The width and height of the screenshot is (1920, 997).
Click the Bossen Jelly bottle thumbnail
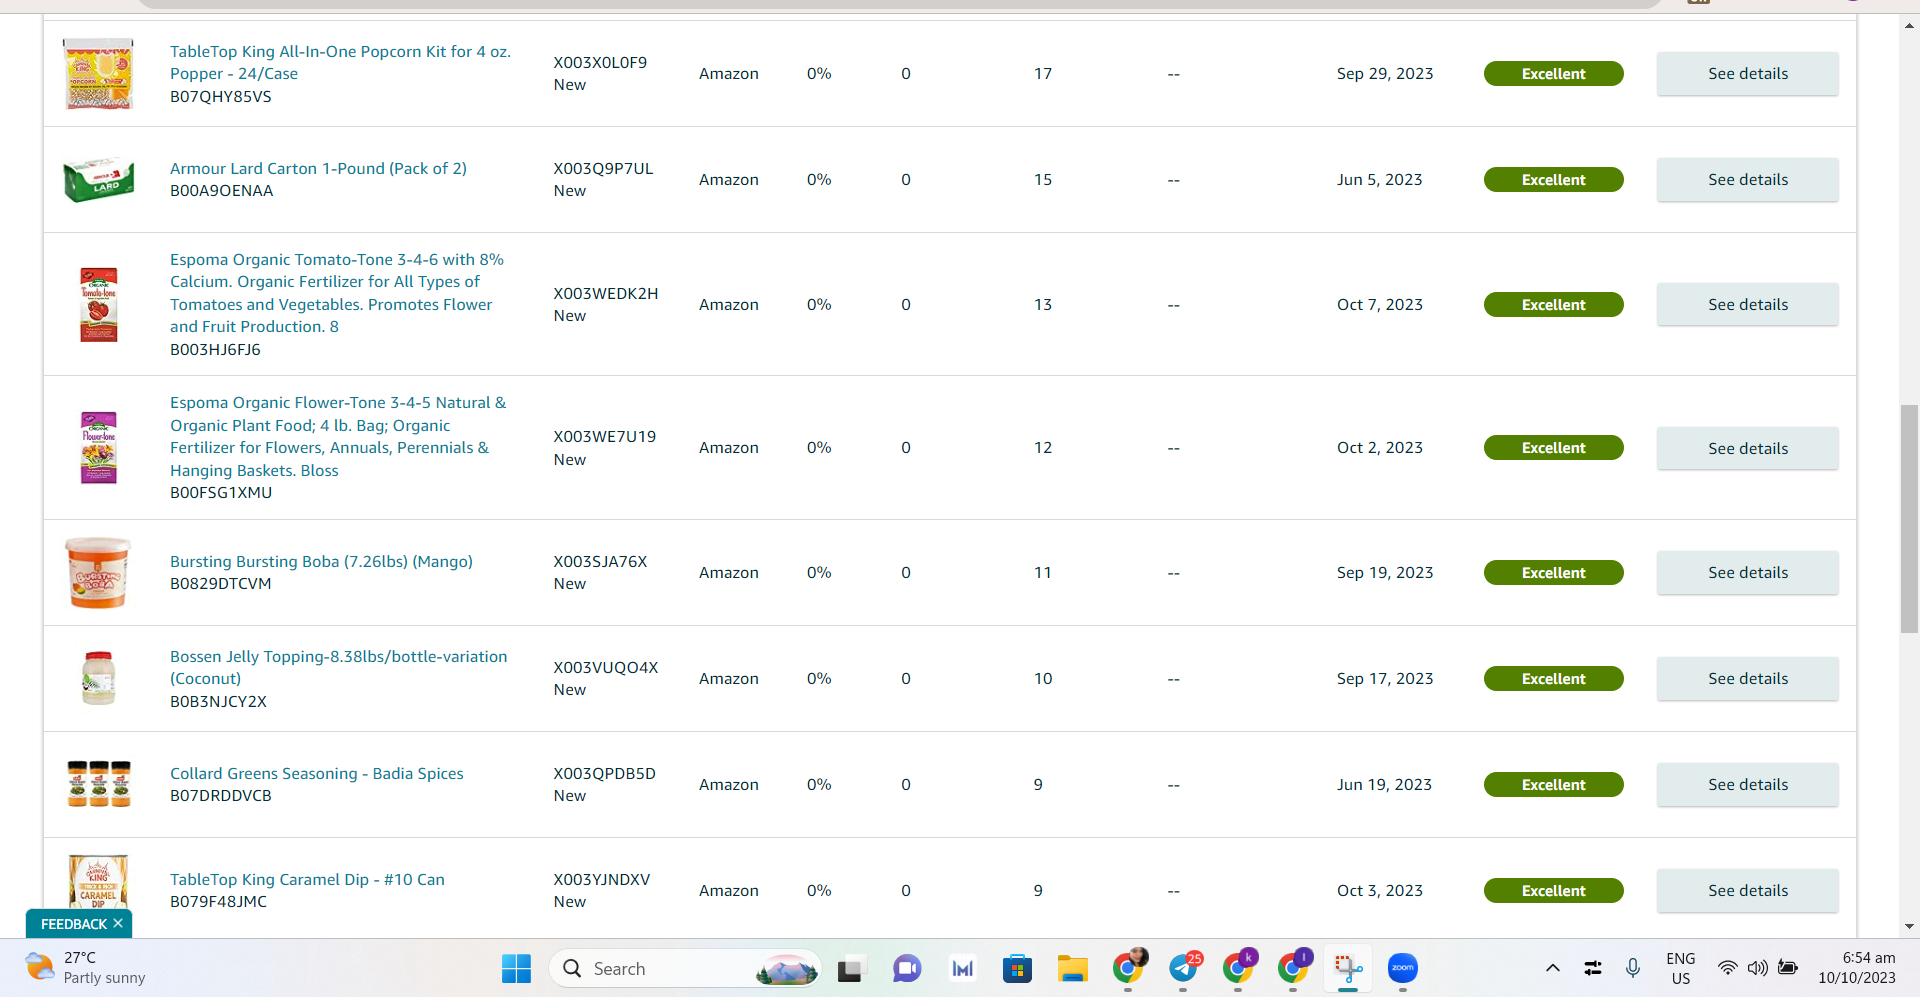[98, 678]
